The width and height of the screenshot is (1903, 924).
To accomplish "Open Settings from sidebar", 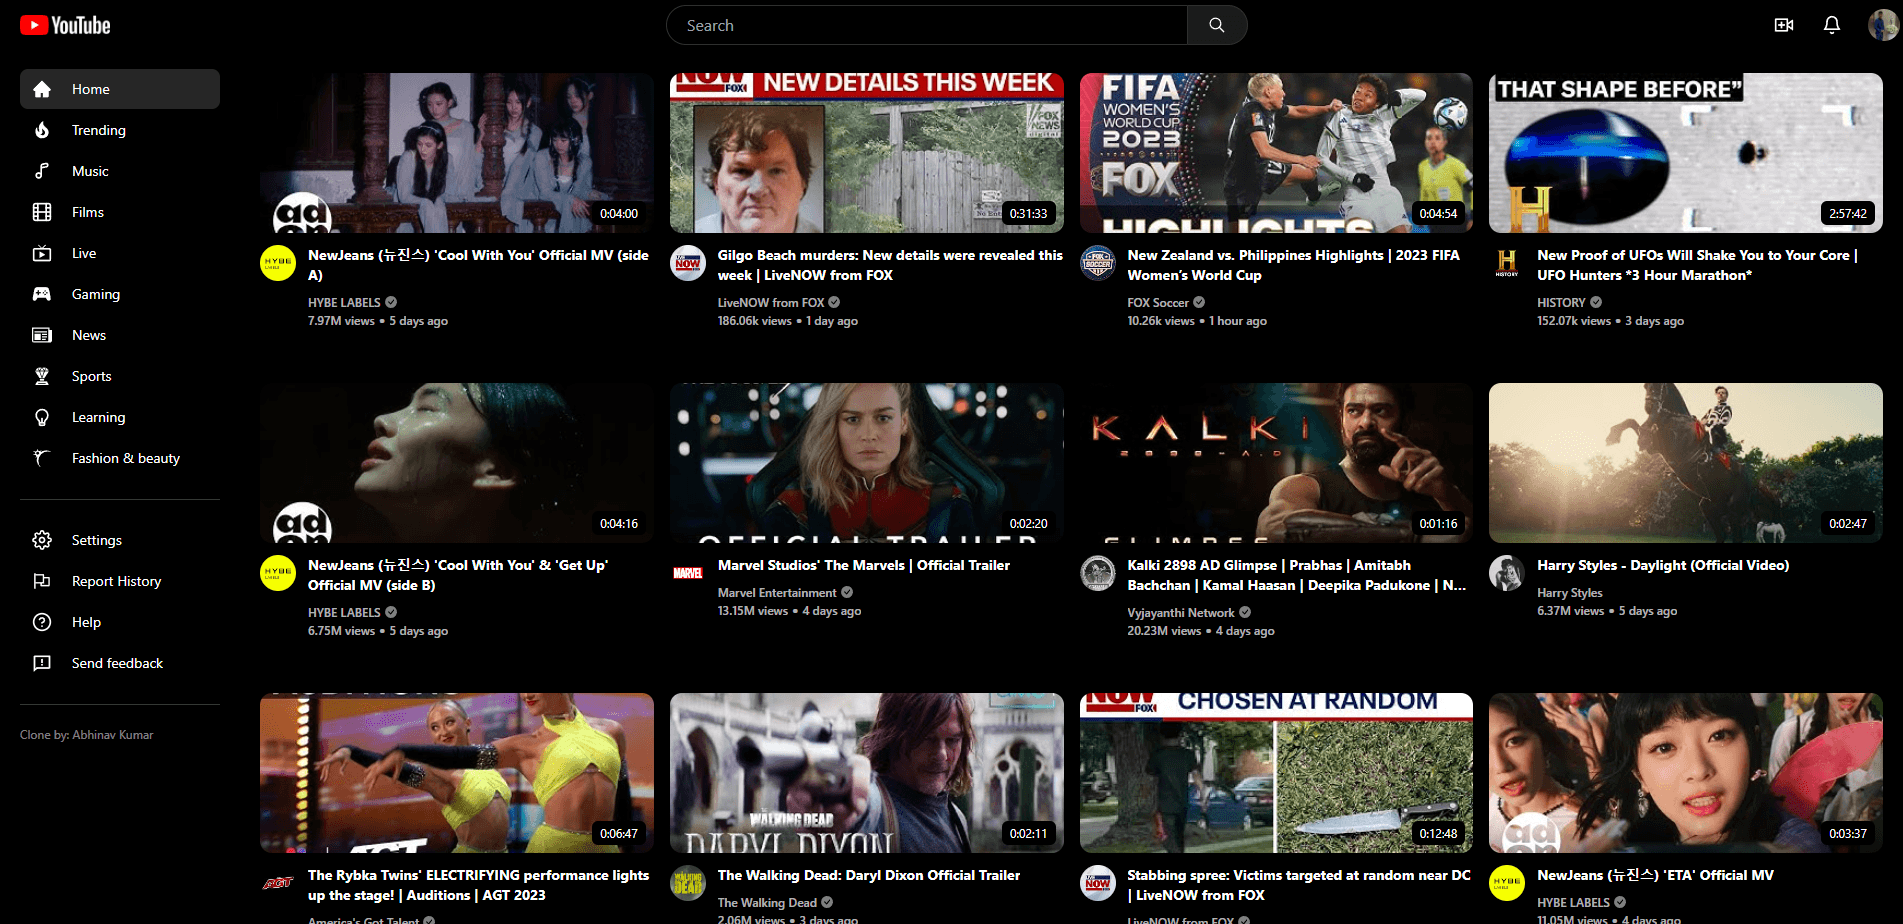I will tap(120, 540).
